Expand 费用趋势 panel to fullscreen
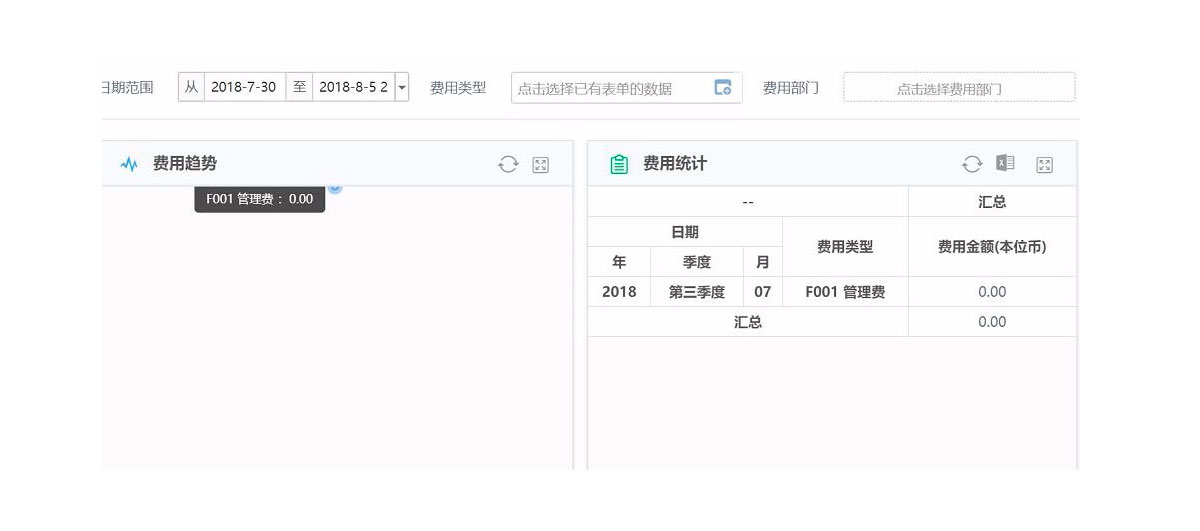This screenshot has height=531, width=1200. 541,165
